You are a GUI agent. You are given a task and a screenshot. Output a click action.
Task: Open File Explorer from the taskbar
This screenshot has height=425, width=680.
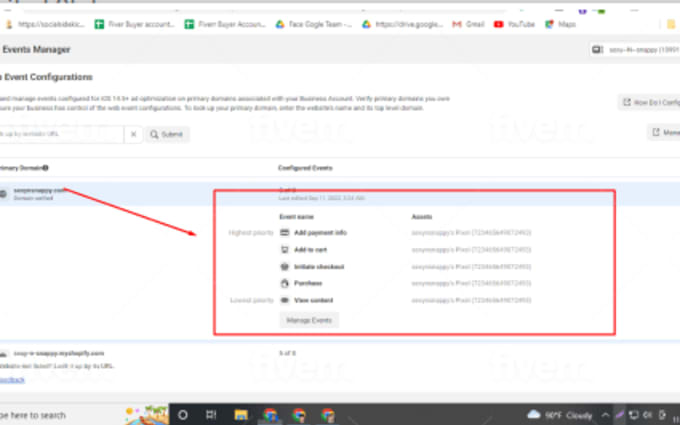pyautogui.click(x=241, y=415)
